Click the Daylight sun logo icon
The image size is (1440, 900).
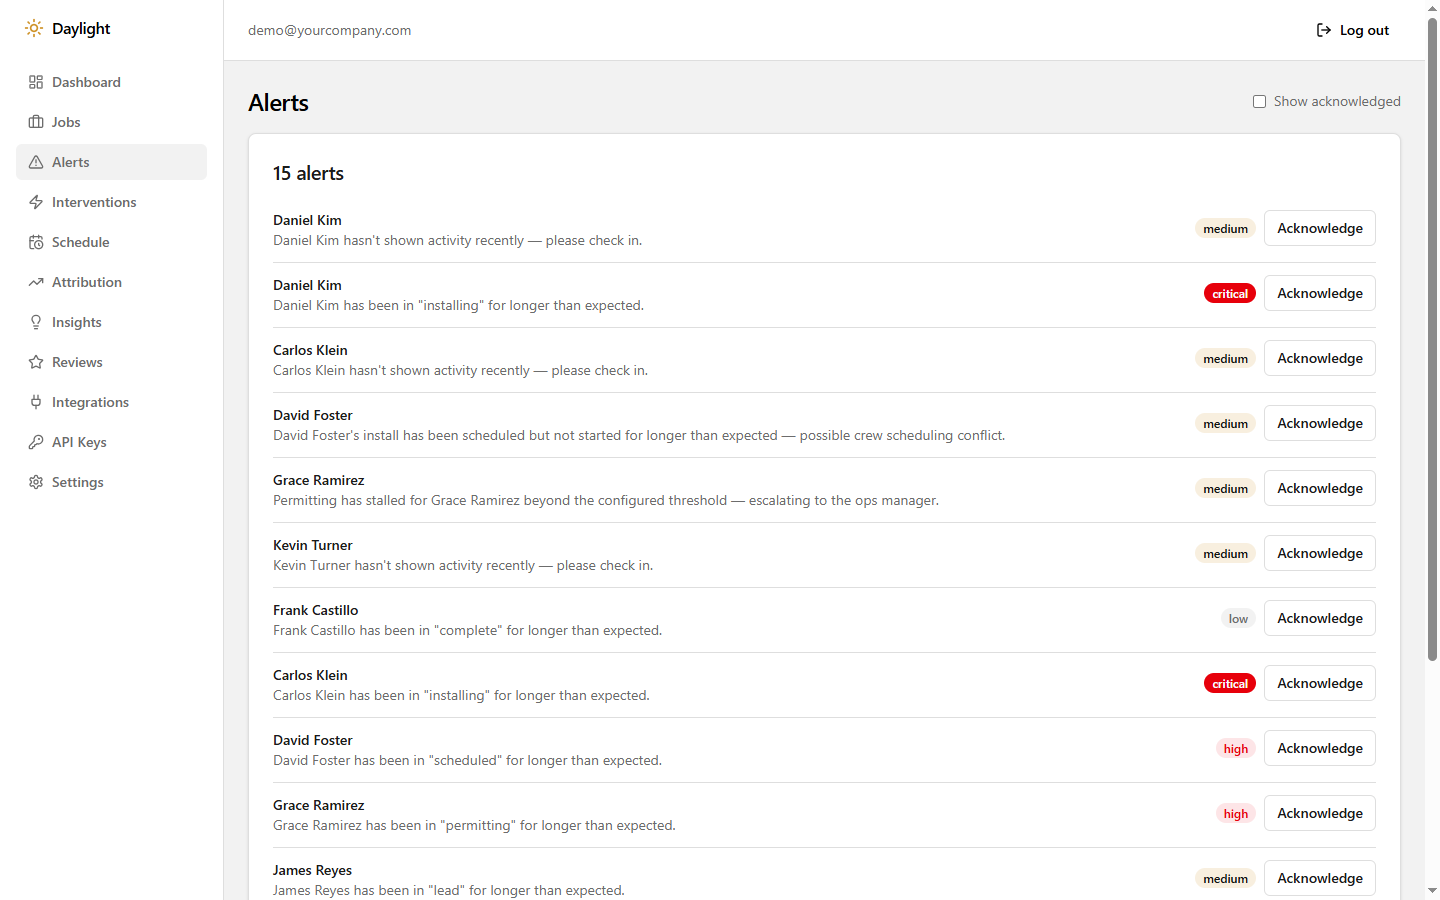[34, 29]
